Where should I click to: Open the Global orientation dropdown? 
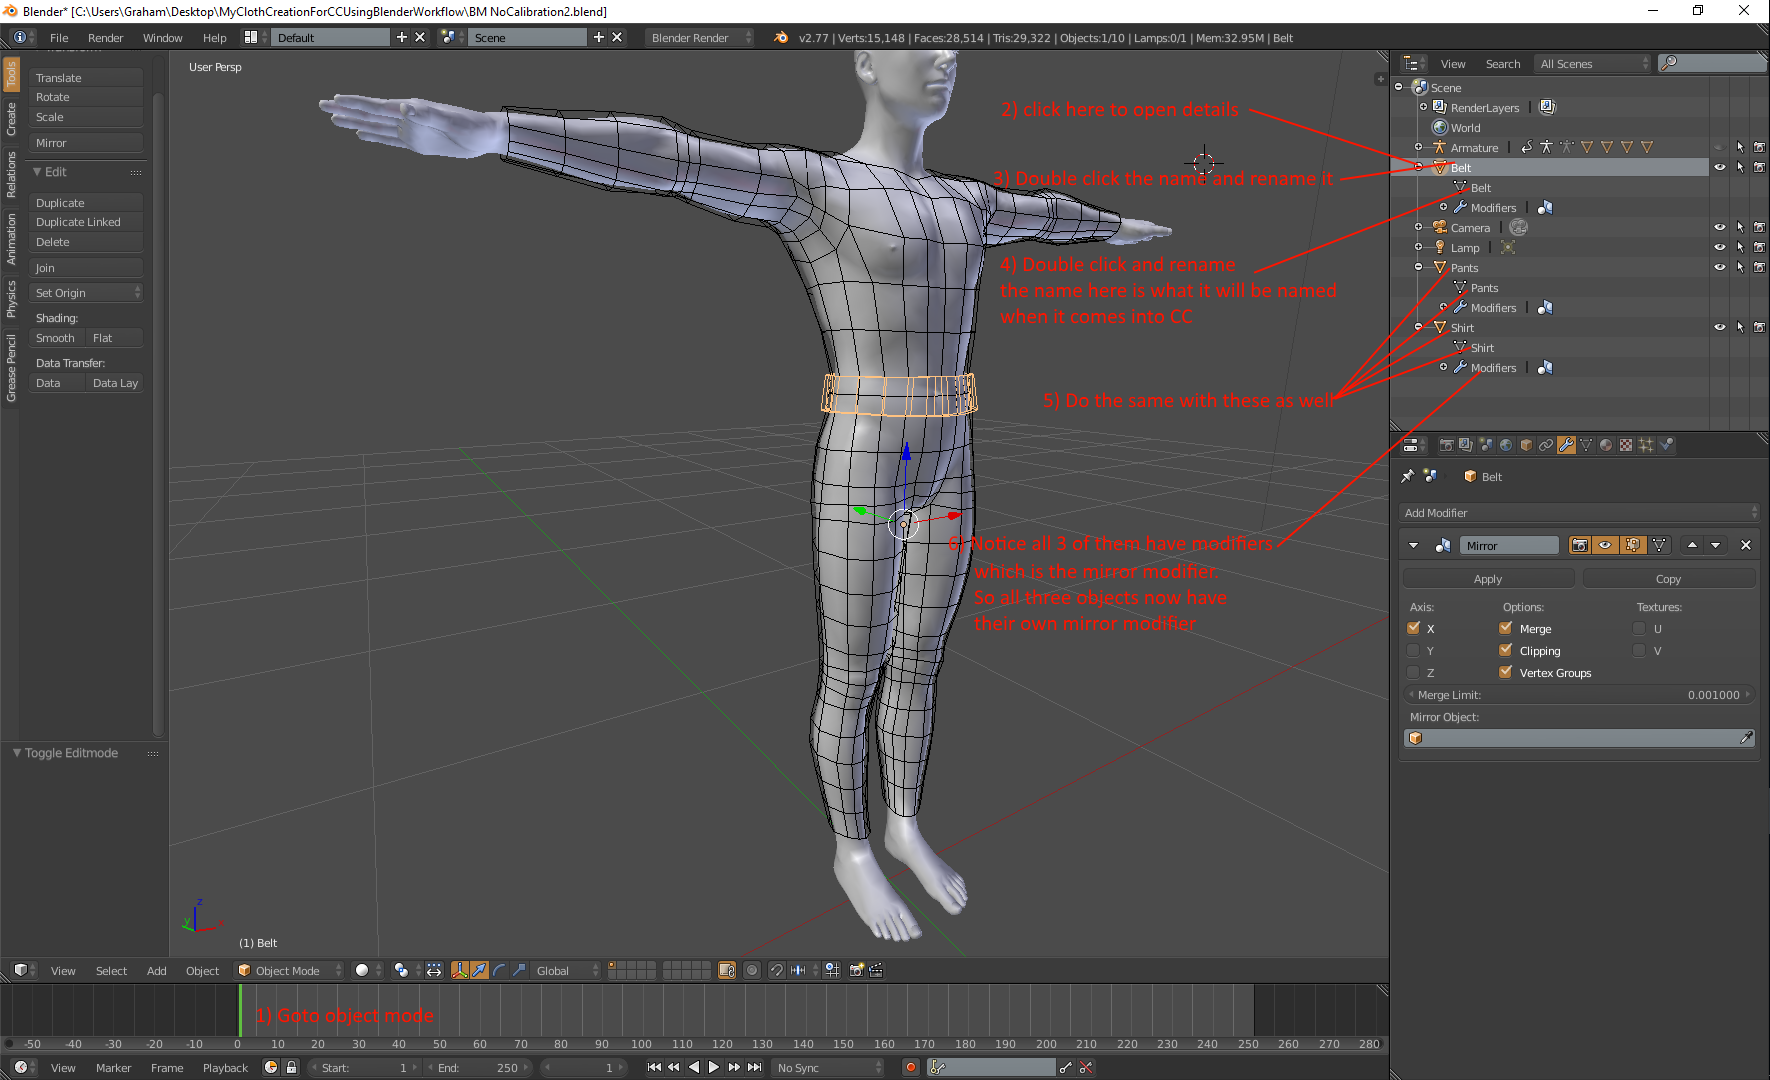click(565, 970)
